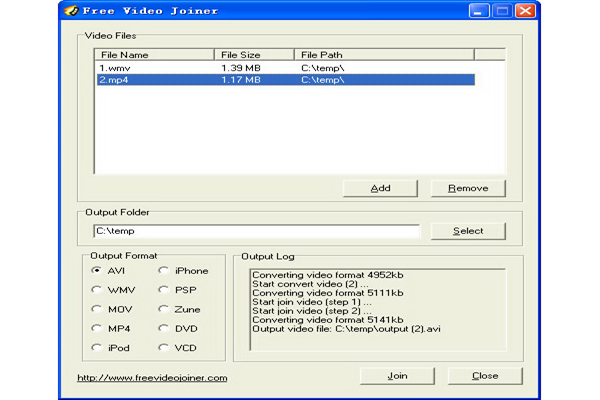600x400 pixels.
Task: Select the AVI output format
Action: 97,271
